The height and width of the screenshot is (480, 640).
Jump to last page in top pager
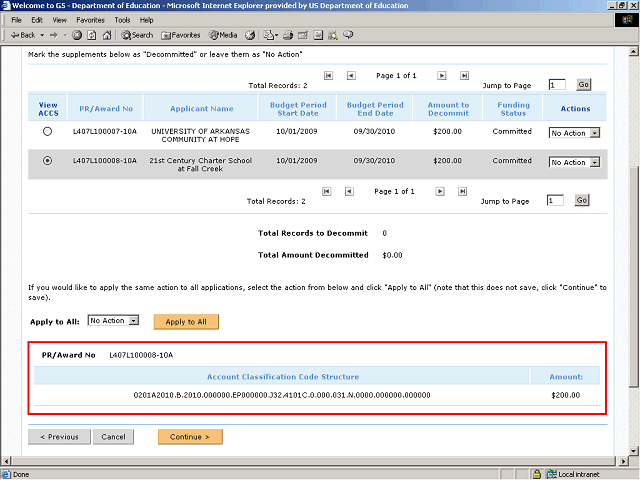click(464, 76)
